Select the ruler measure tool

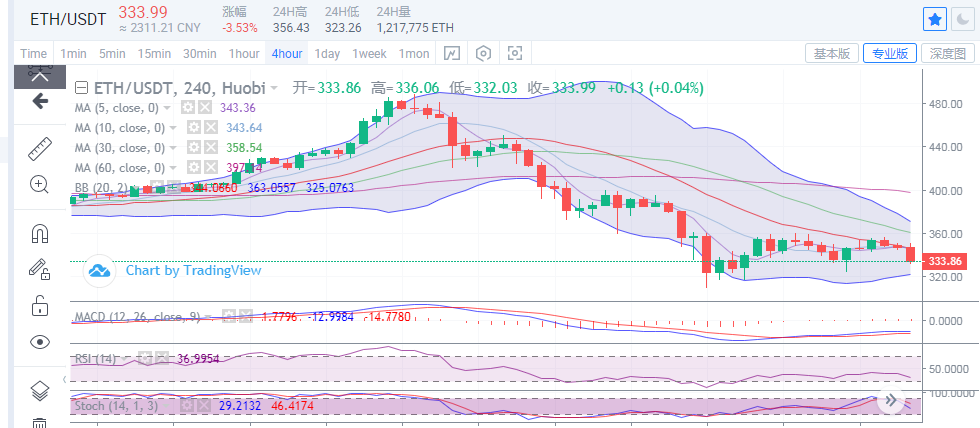click(x=40, y=149)
